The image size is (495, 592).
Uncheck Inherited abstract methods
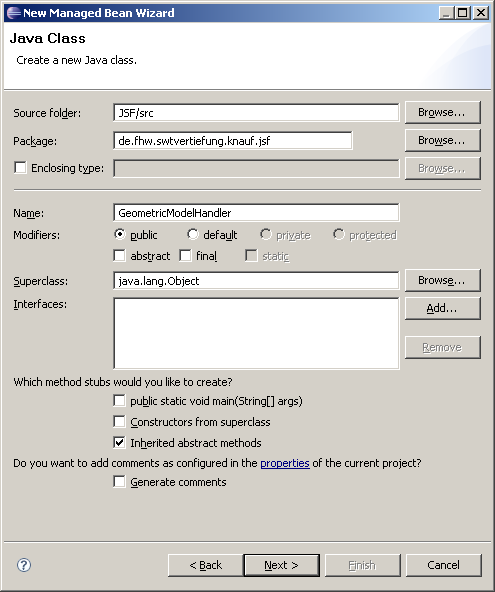[119, 442]
